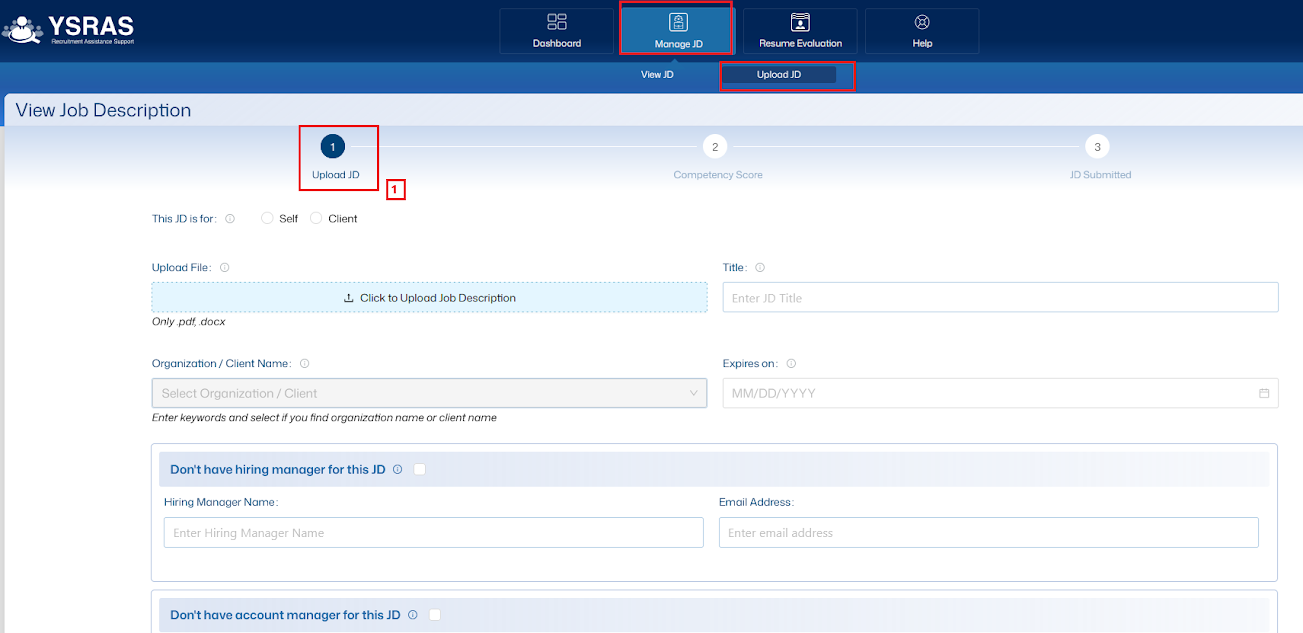Switch to the View JD tab
1303x633 pixels.
(x=657, y=73)
